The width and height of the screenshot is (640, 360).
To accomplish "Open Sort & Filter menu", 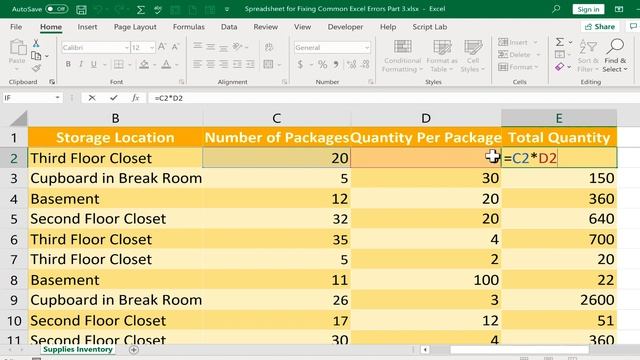I will (x=588, y=56).
